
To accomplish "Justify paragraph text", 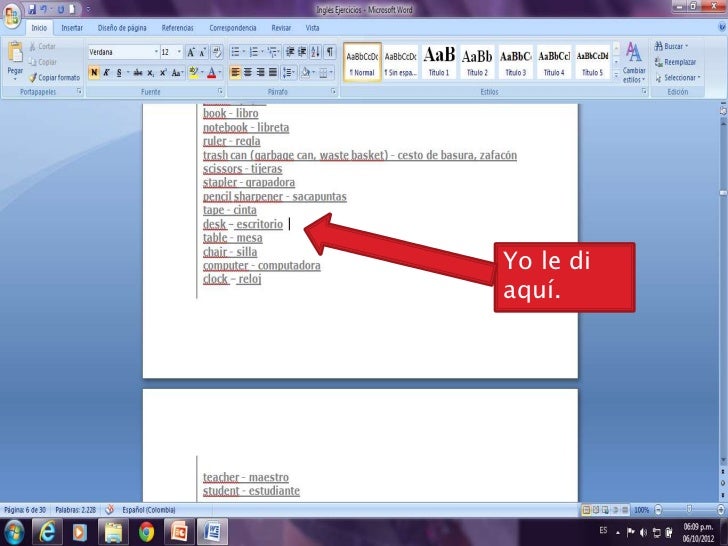I will (273, 72).
